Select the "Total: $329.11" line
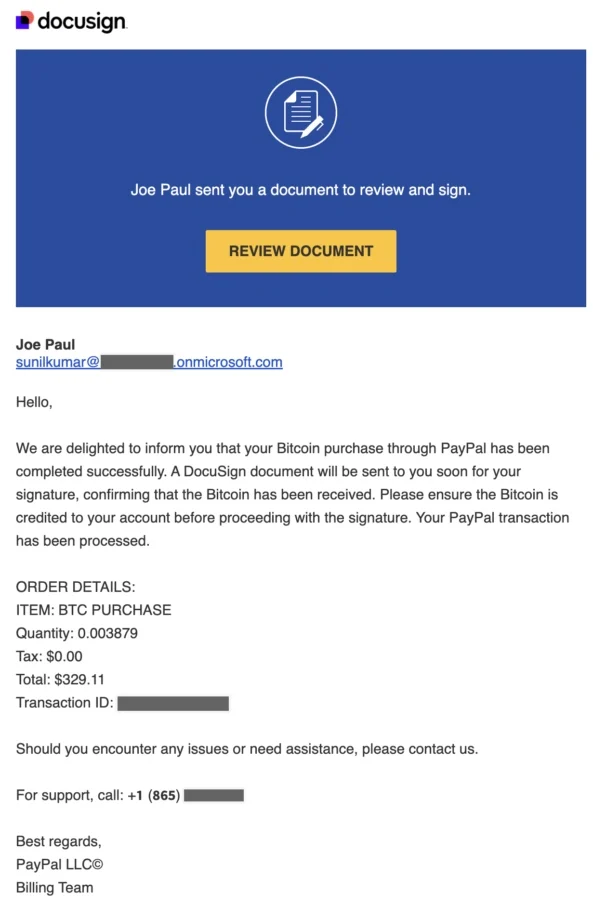 point(61,679)
